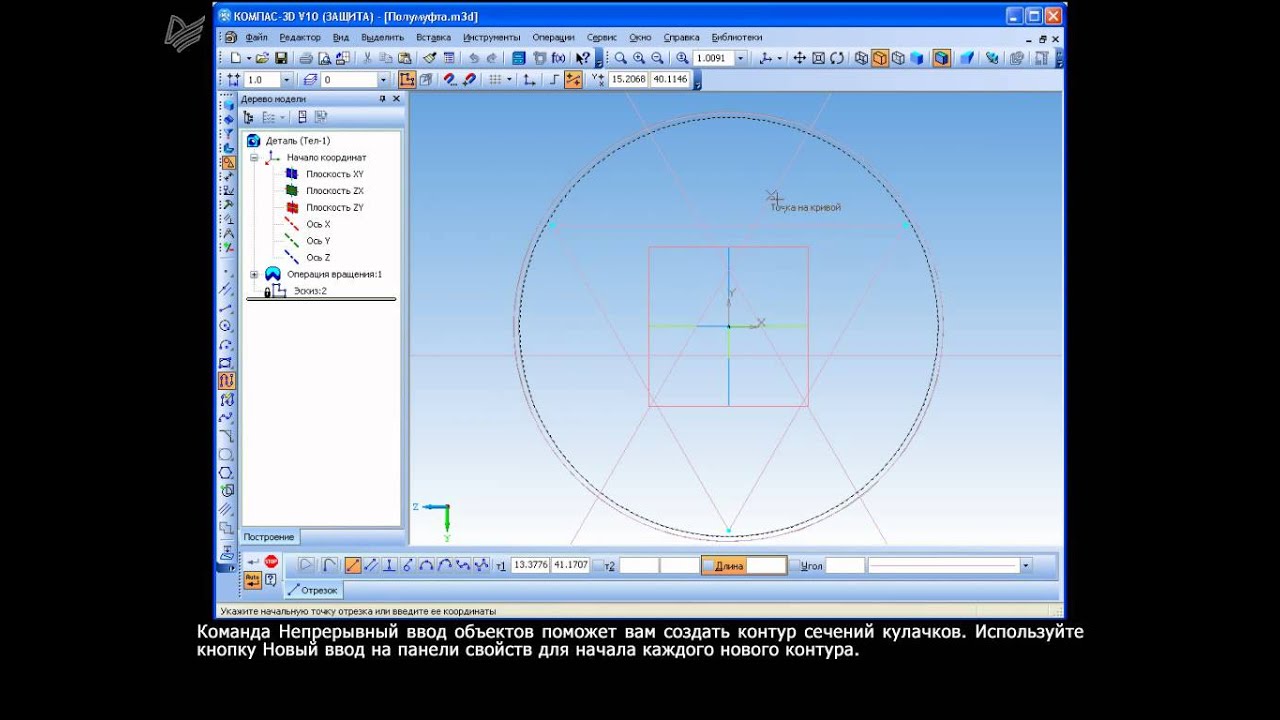This screenshot has height=720, width=1280.
Task: Save the document with the floppy icon
Action: click(282, 58)
